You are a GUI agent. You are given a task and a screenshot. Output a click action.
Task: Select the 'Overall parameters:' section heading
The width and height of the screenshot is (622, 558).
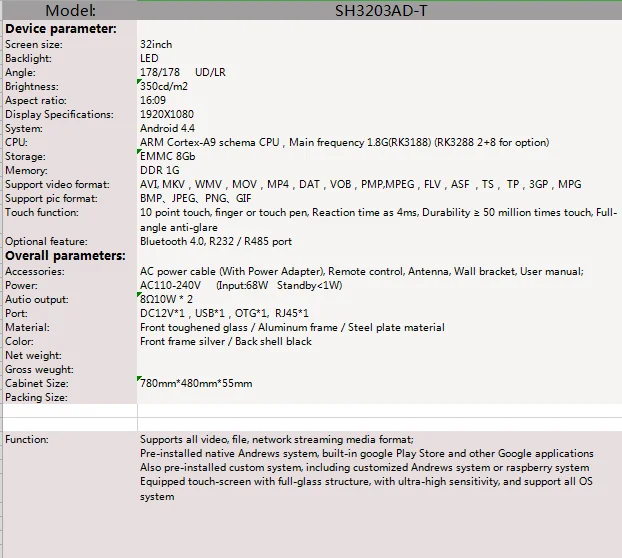(65, 256)
